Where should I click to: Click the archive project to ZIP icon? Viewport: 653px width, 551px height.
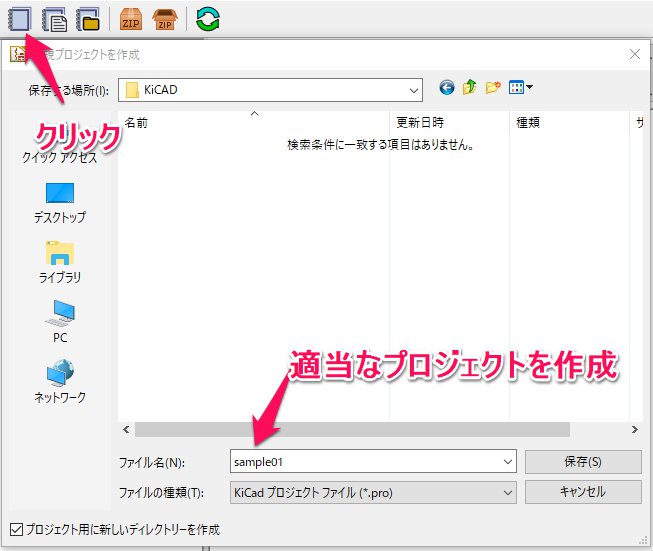130,18
